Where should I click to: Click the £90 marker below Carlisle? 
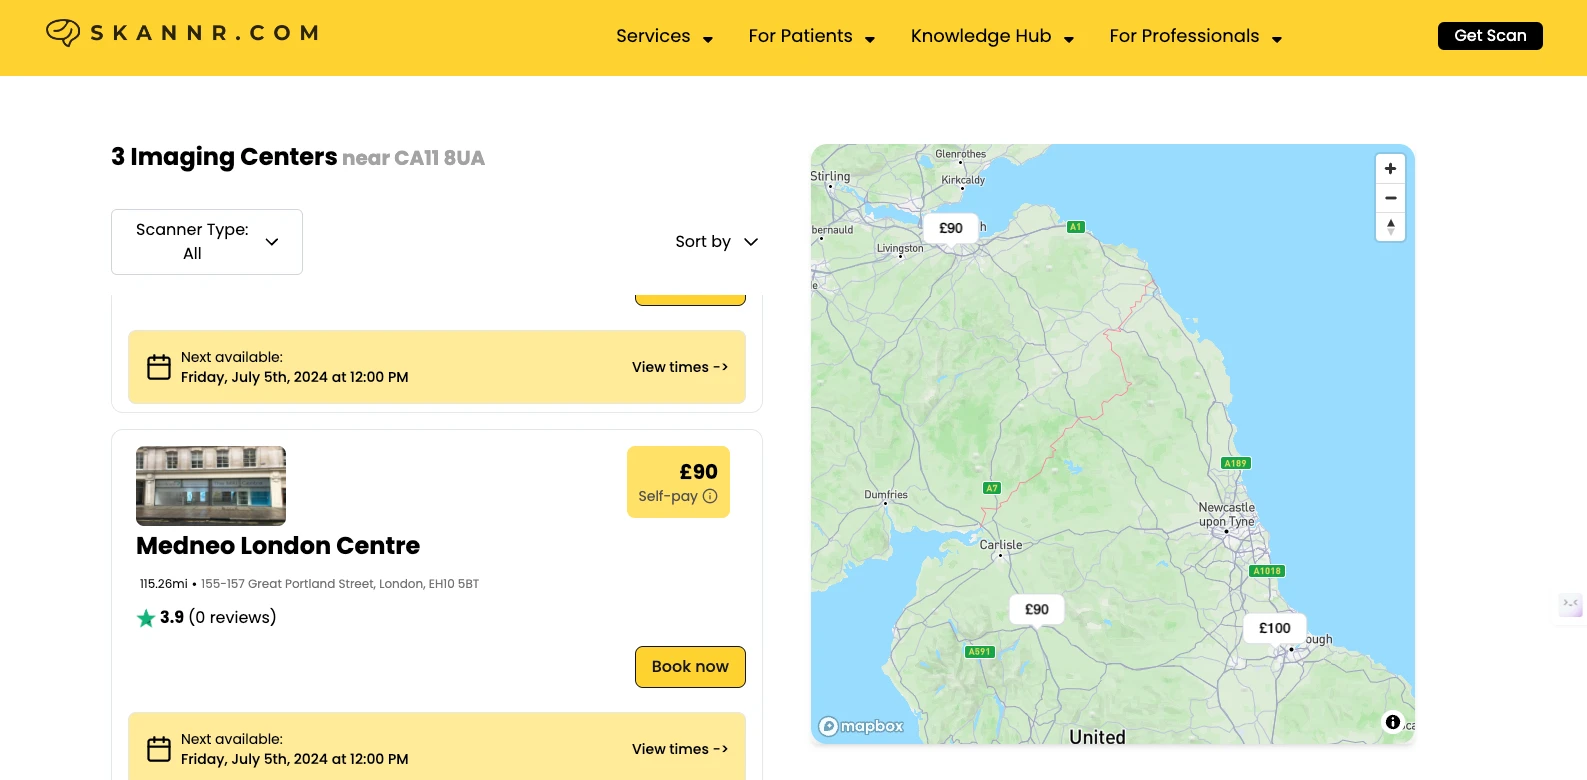pos(1036,609)
